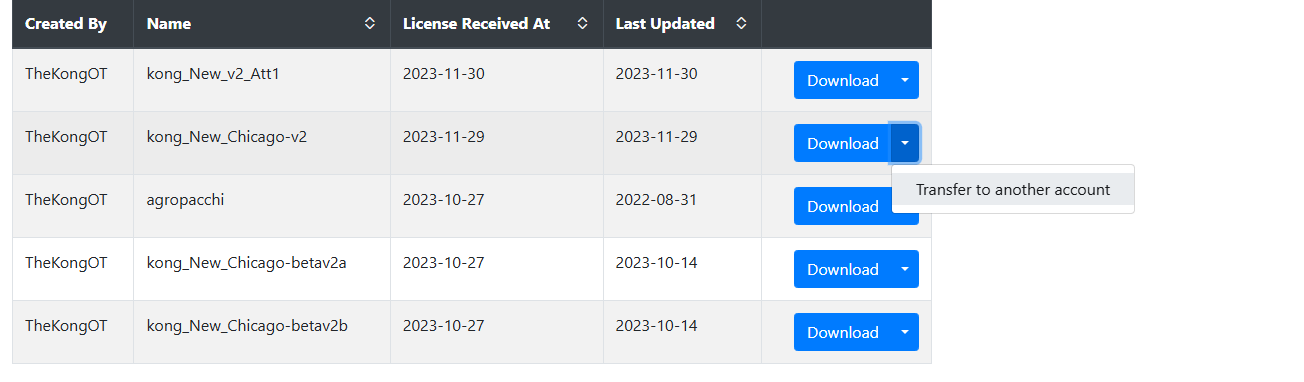Download the kong_New_Chicago-v2 license
Viewport: 1304px width, 382px height.
842,143
